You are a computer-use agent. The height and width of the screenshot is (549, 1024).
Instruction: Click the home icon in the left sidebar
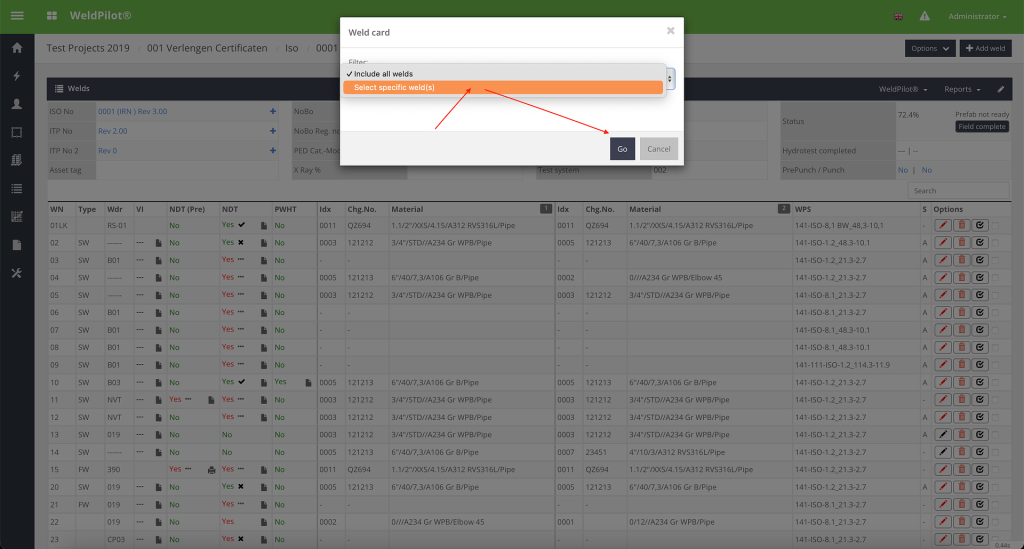[16, 48]
